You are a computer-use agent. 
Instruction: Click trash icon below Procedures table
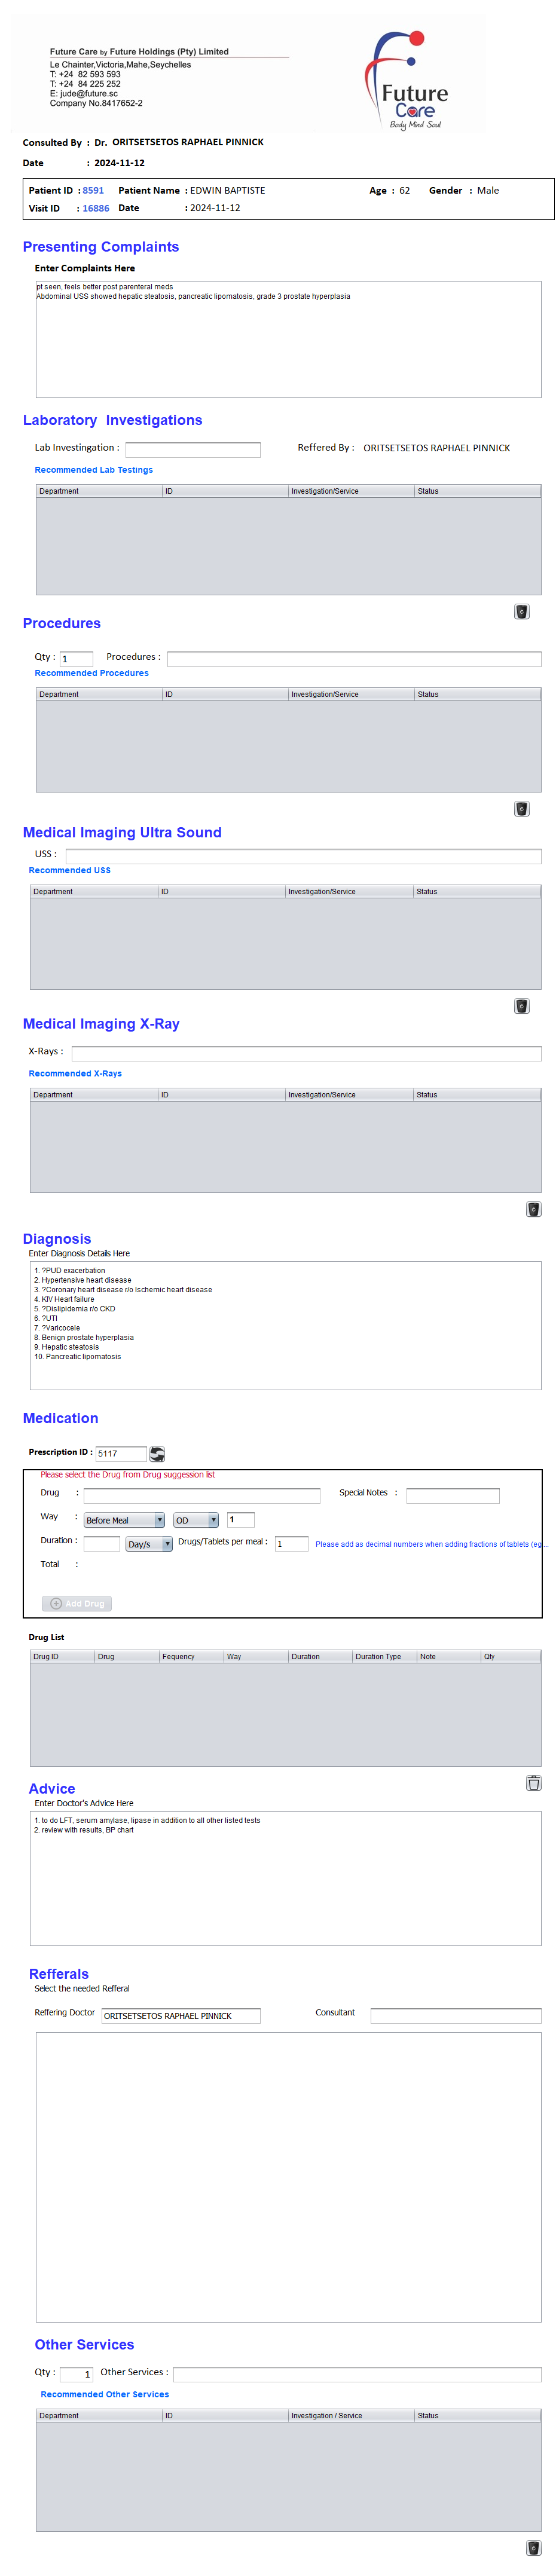coord(521,808)
